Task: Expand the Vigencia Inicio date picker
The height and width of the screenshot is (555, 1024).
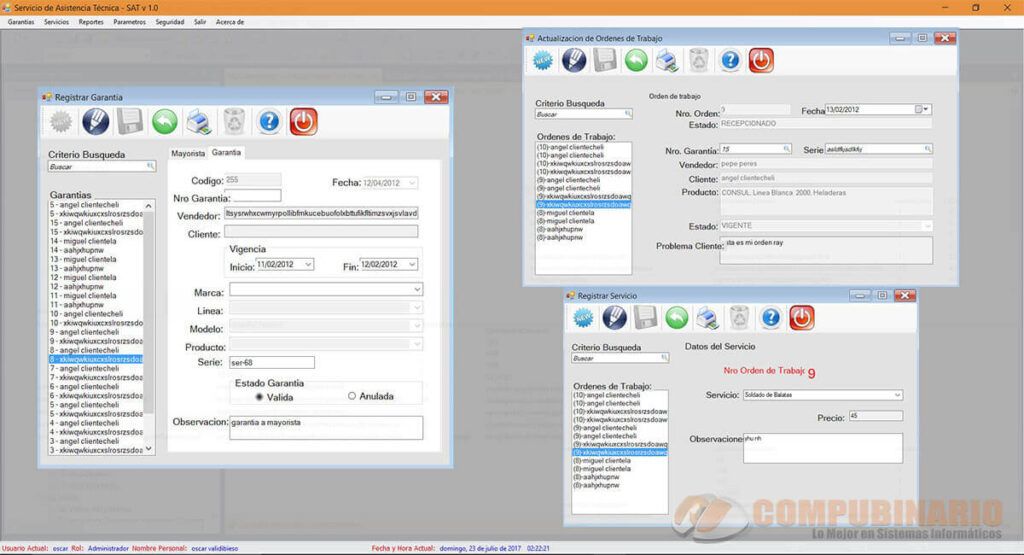Action: 308,264
